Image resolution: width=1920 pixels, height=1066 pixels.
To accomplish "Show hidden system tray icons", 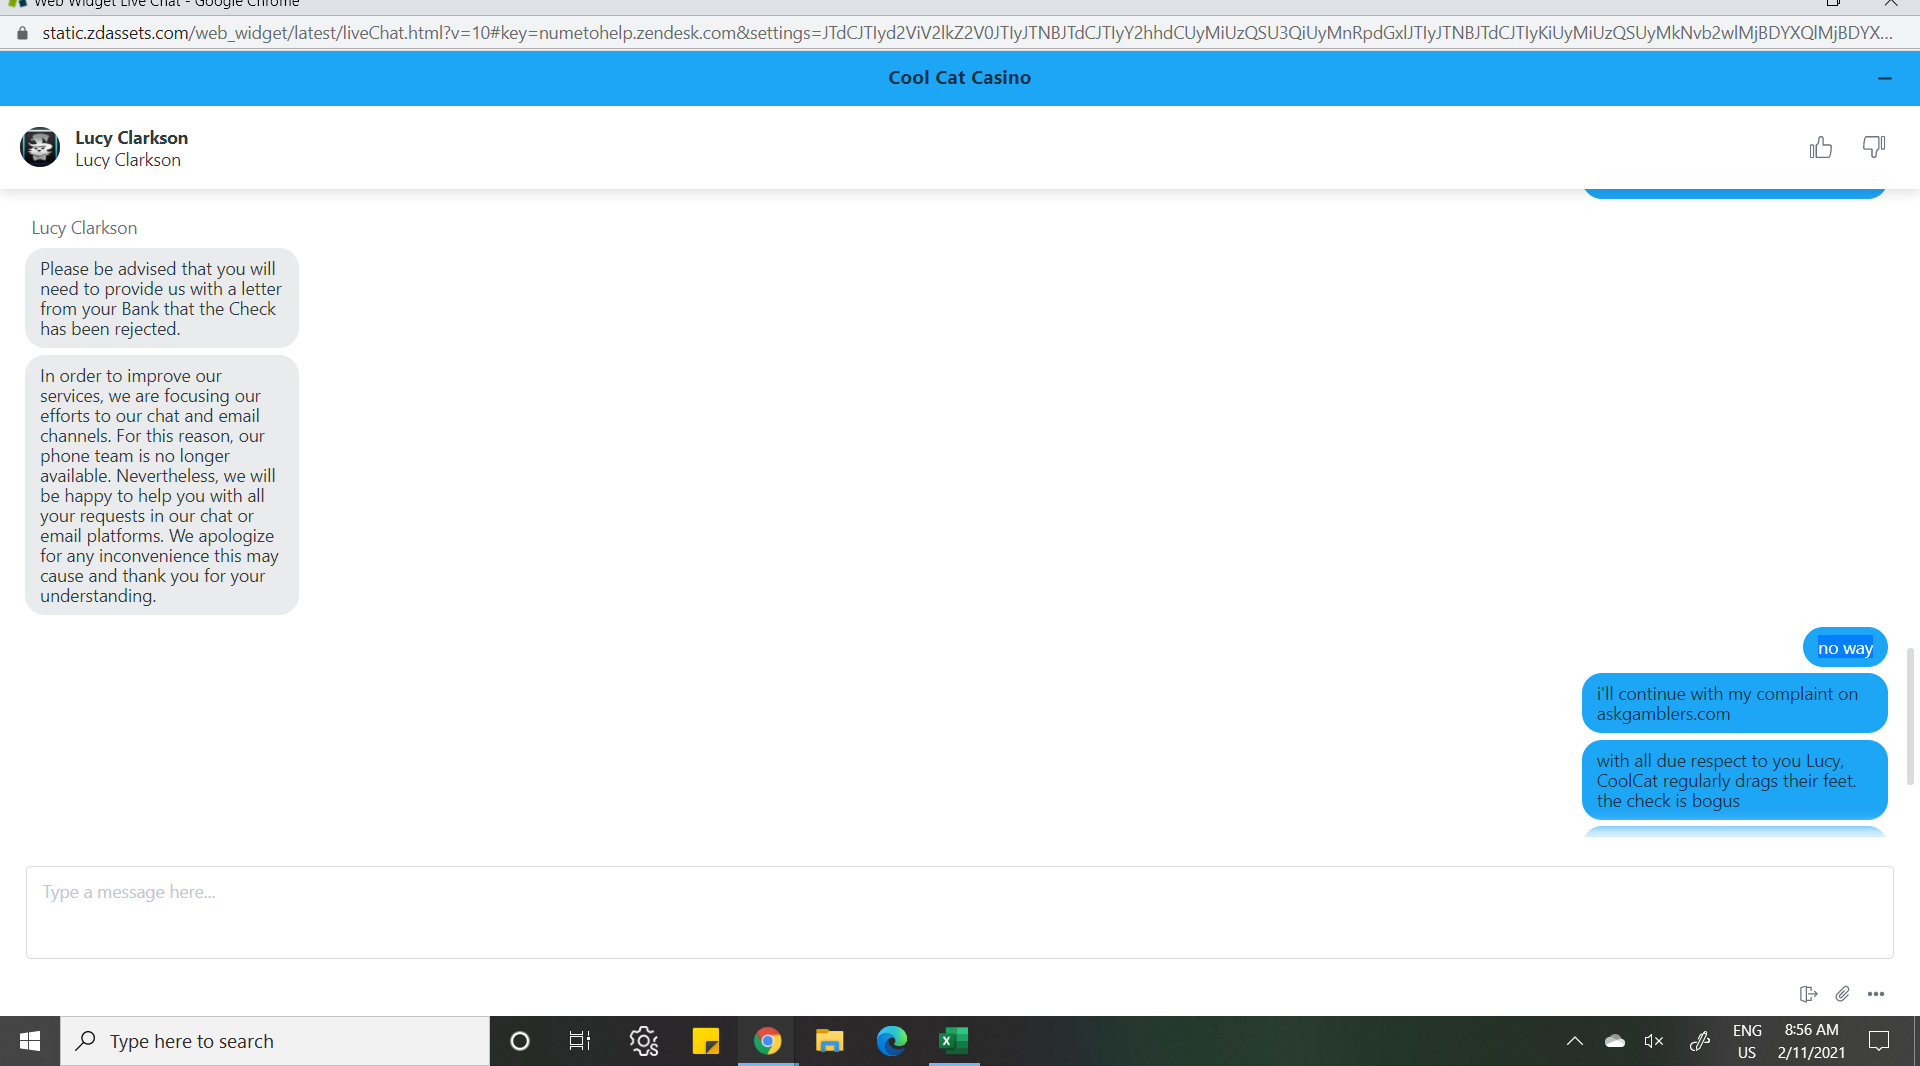I will click(1574, 1041).
